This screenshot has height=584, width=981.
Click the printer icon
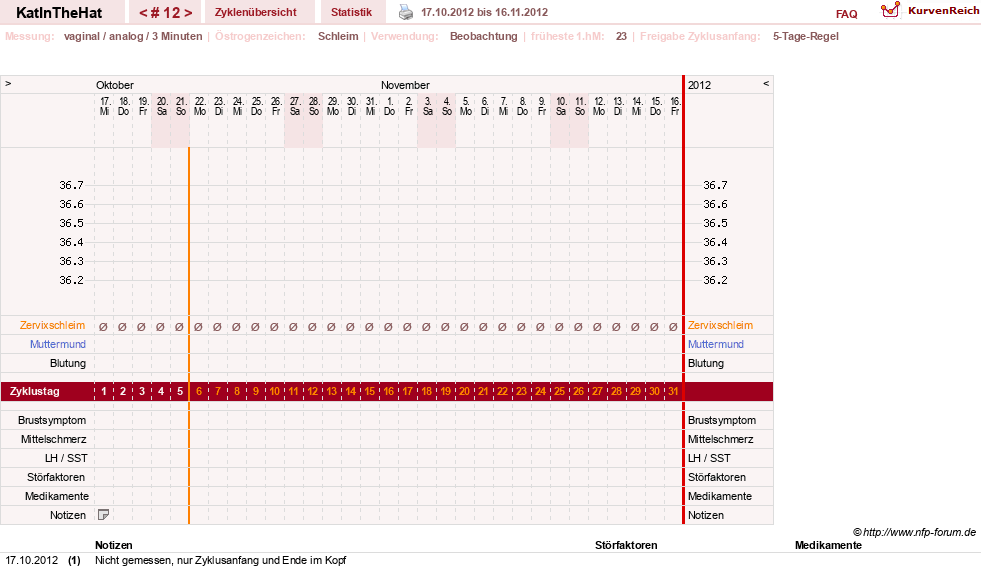406,12
